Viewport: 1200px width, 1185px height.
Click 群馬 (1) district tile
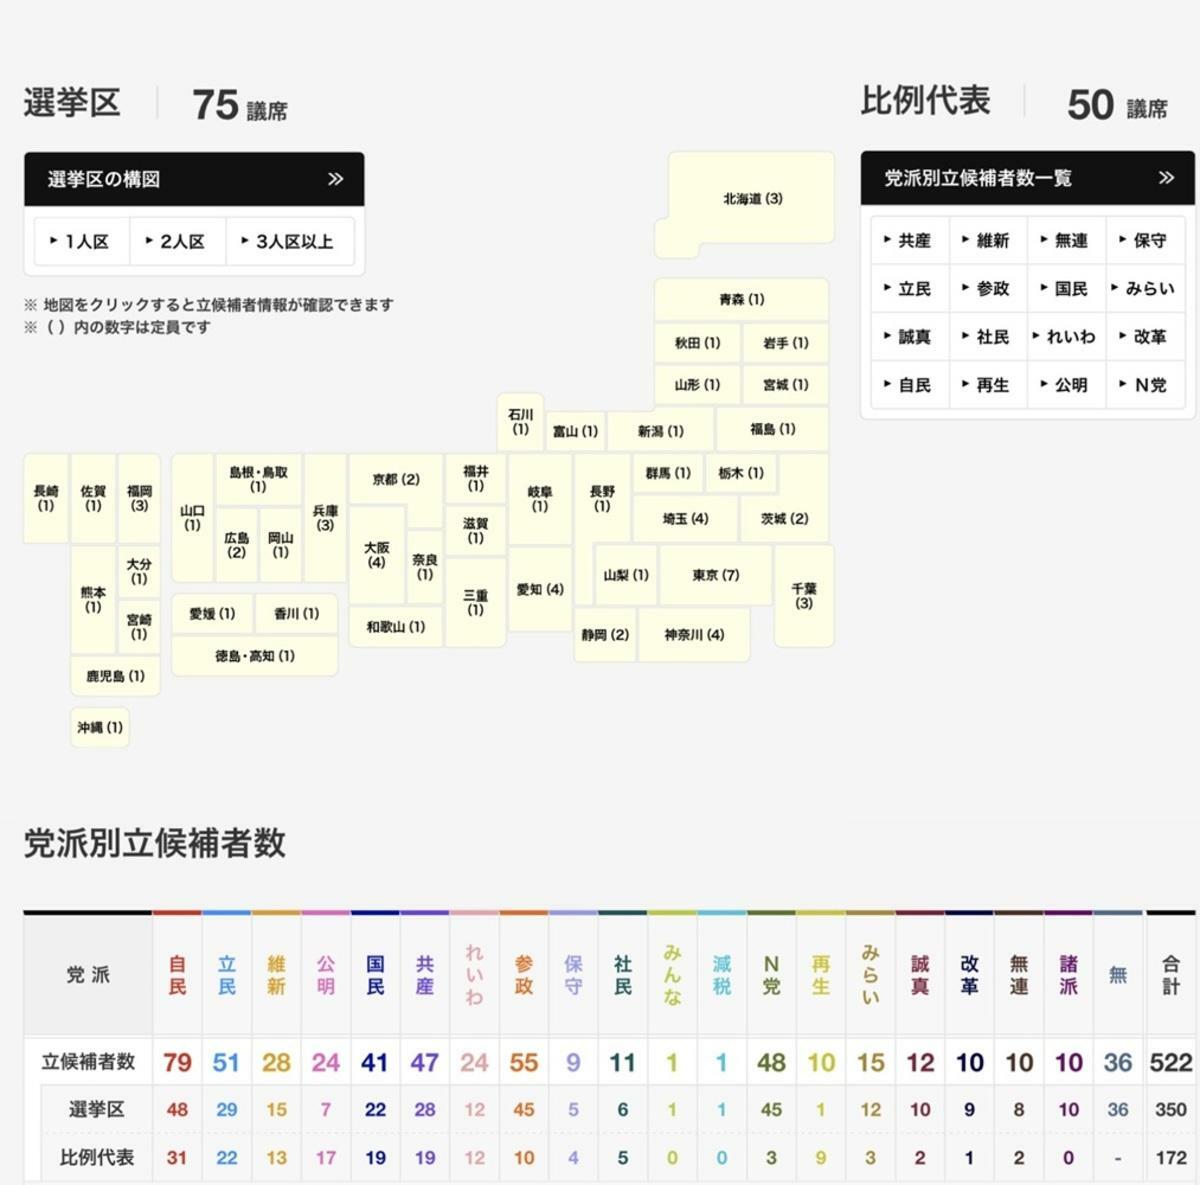click(667, 473)
